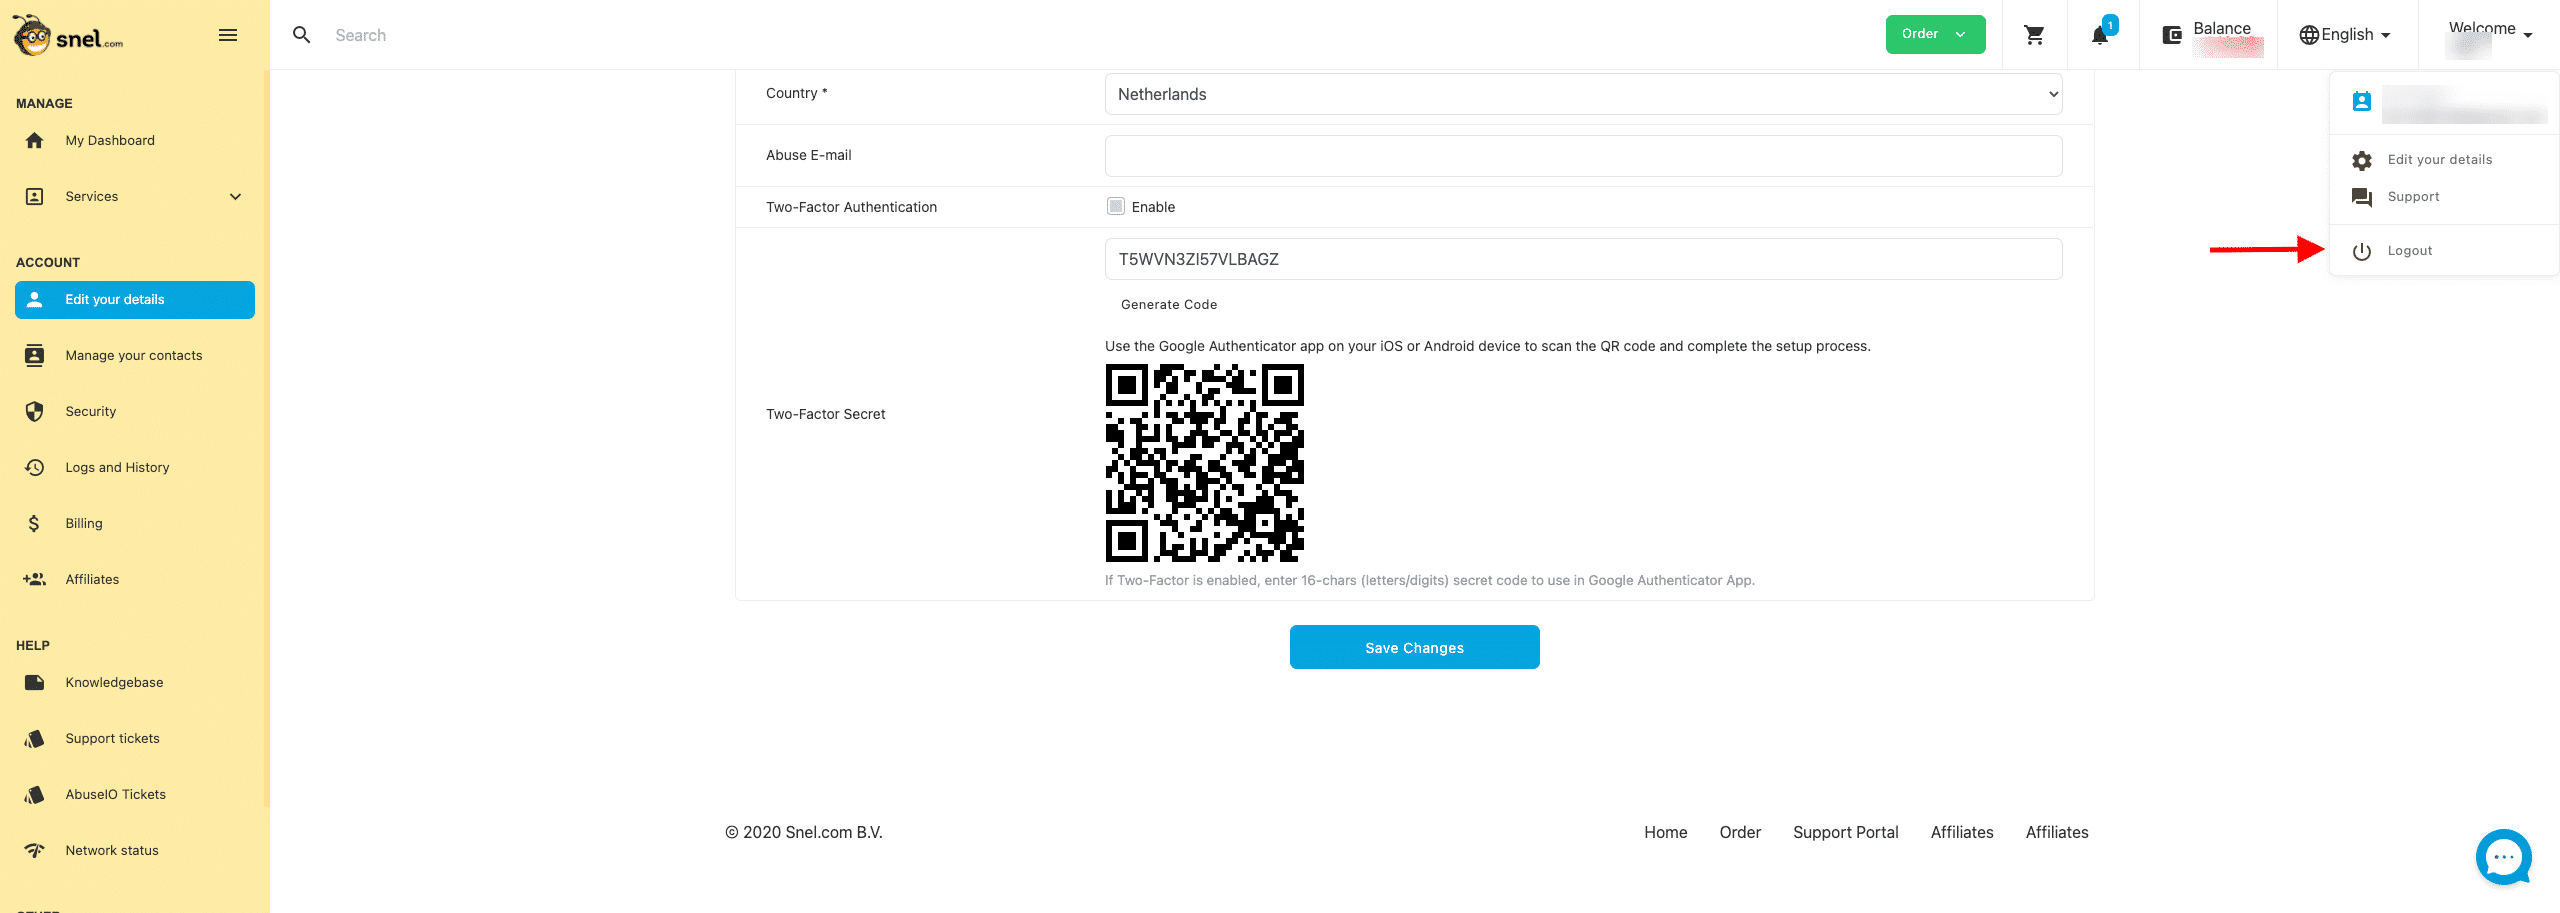Choose Edit your details in user menu
Image resolution: width=2560 pixels, height=913 pixels.
(x=2439, y=160)
